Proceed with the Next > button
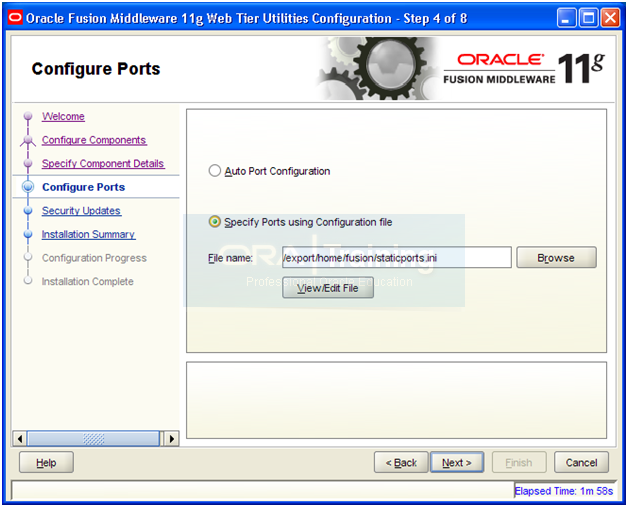628x507 pixels. pos(457,463)
